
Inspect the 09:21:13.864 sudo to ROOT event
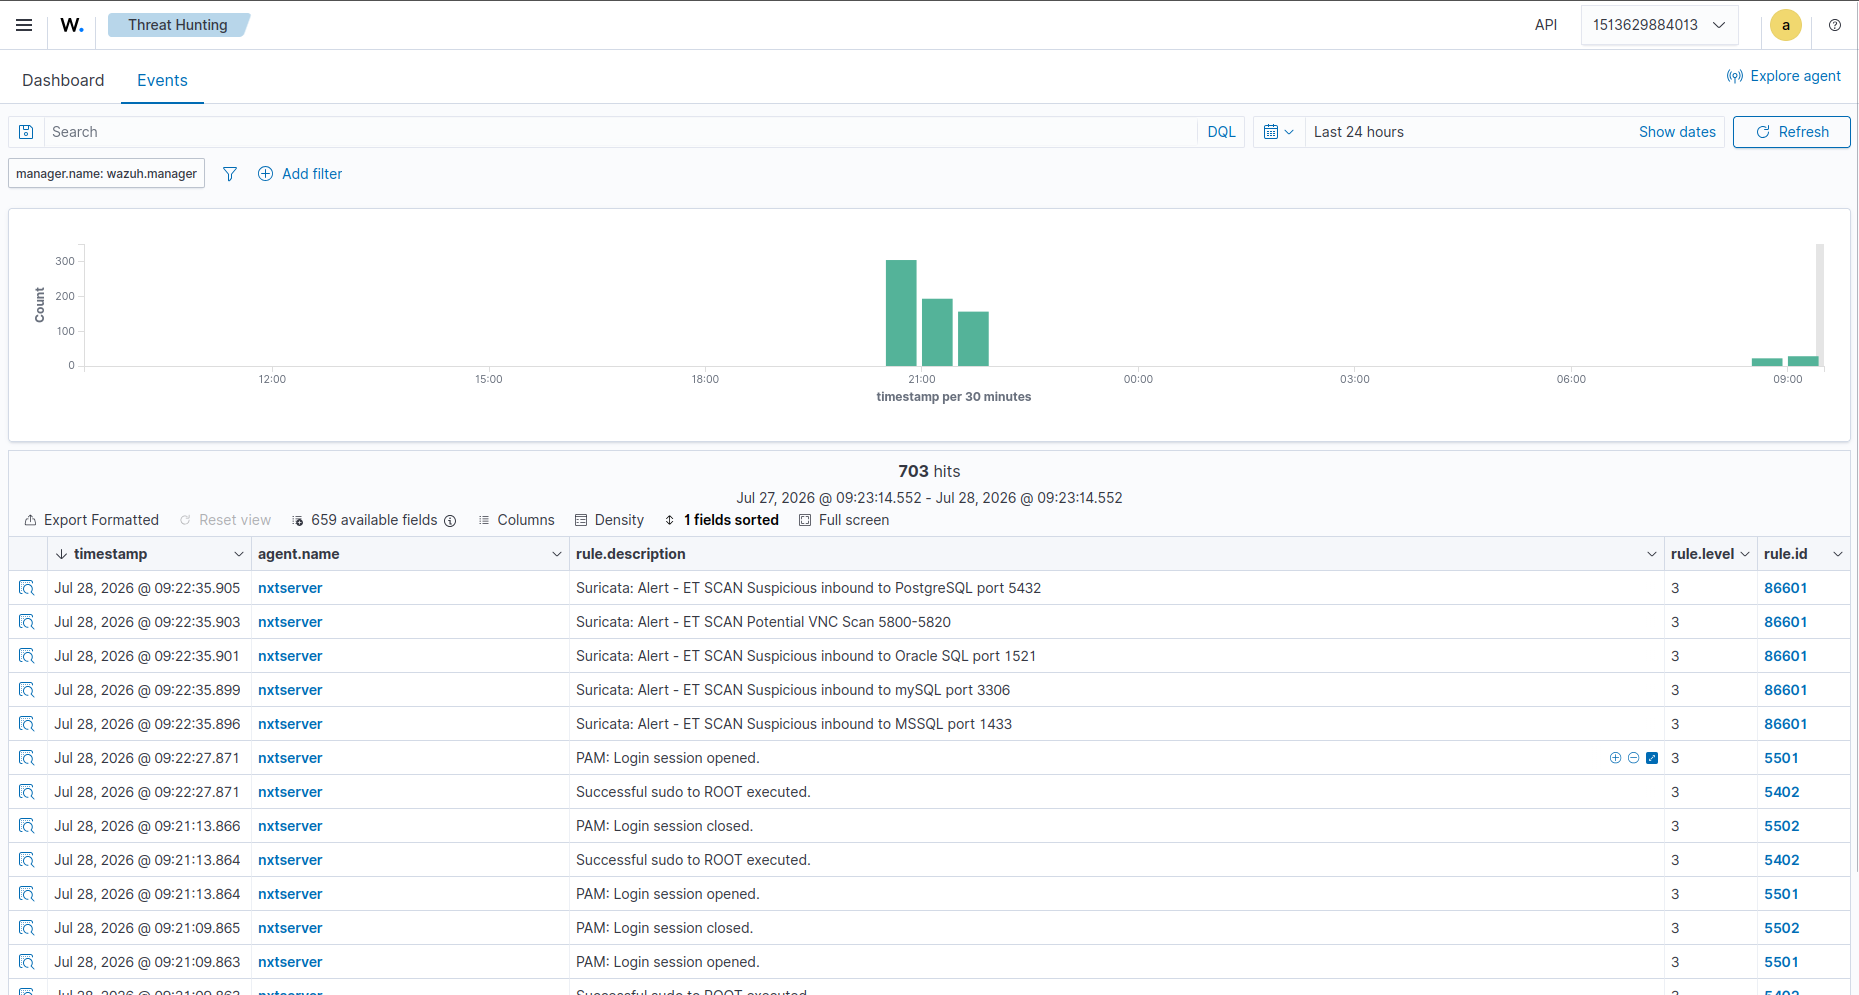point(27,860)
